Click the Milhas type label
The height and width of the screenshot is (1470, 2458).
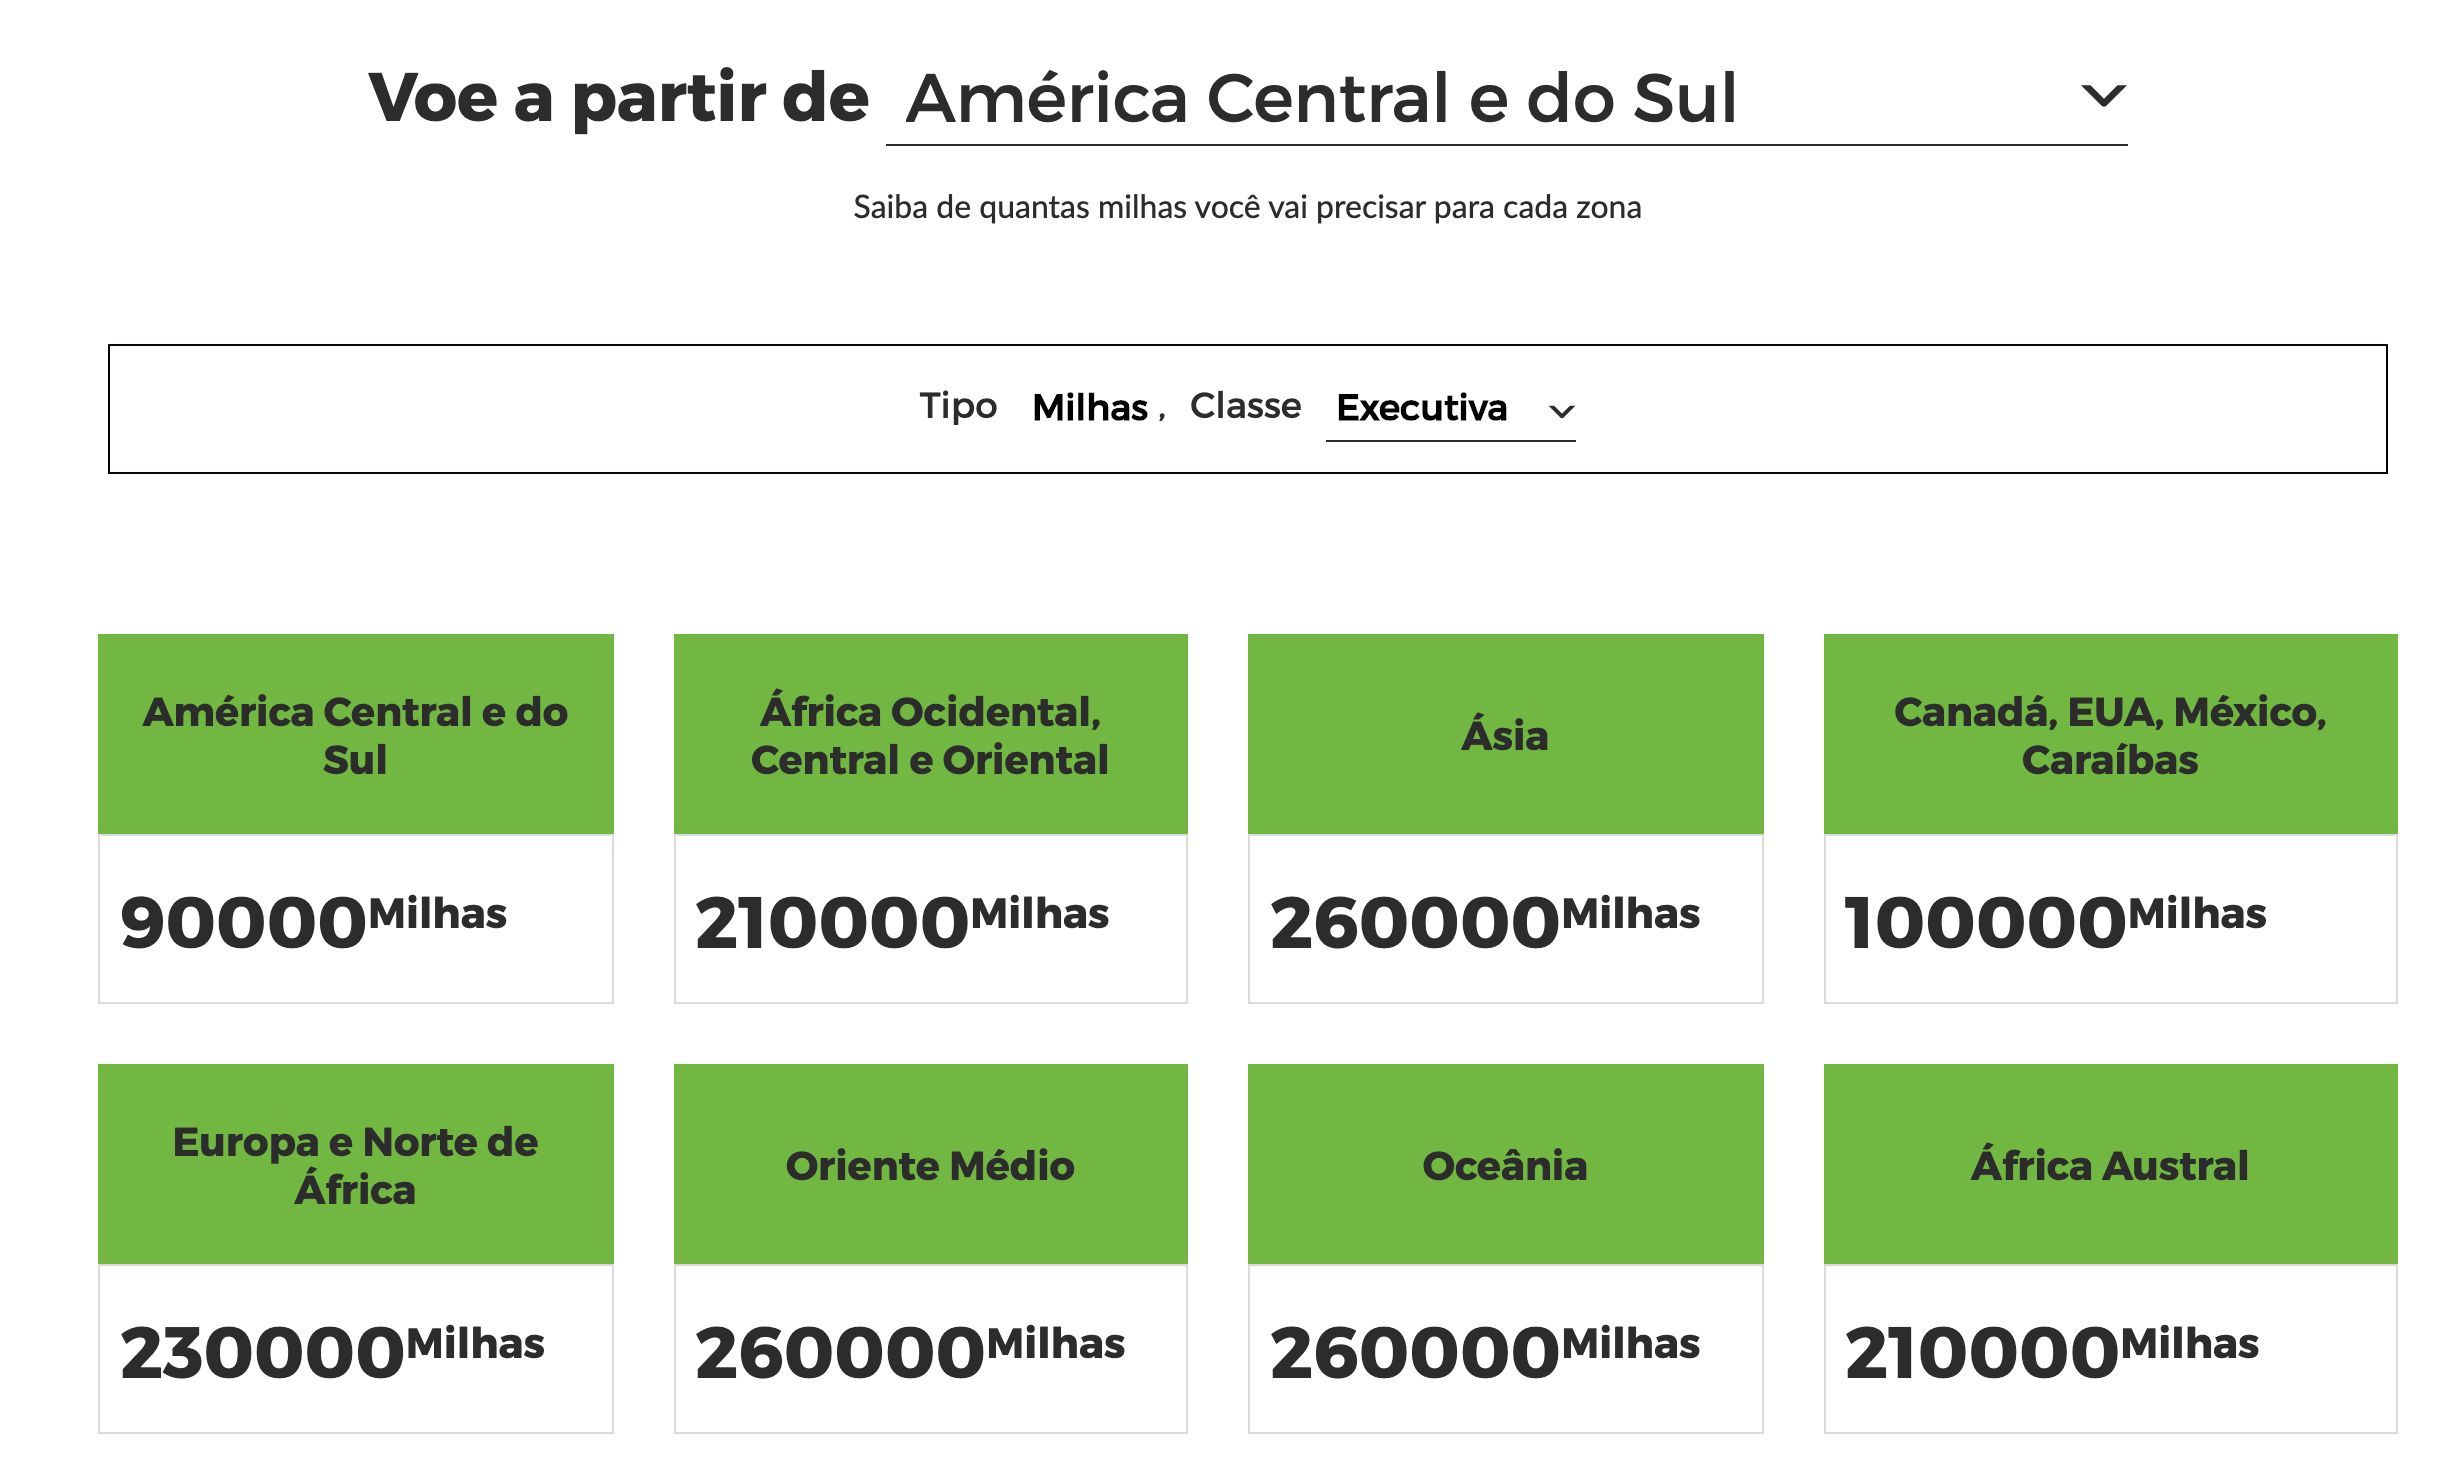point(1089,407)
